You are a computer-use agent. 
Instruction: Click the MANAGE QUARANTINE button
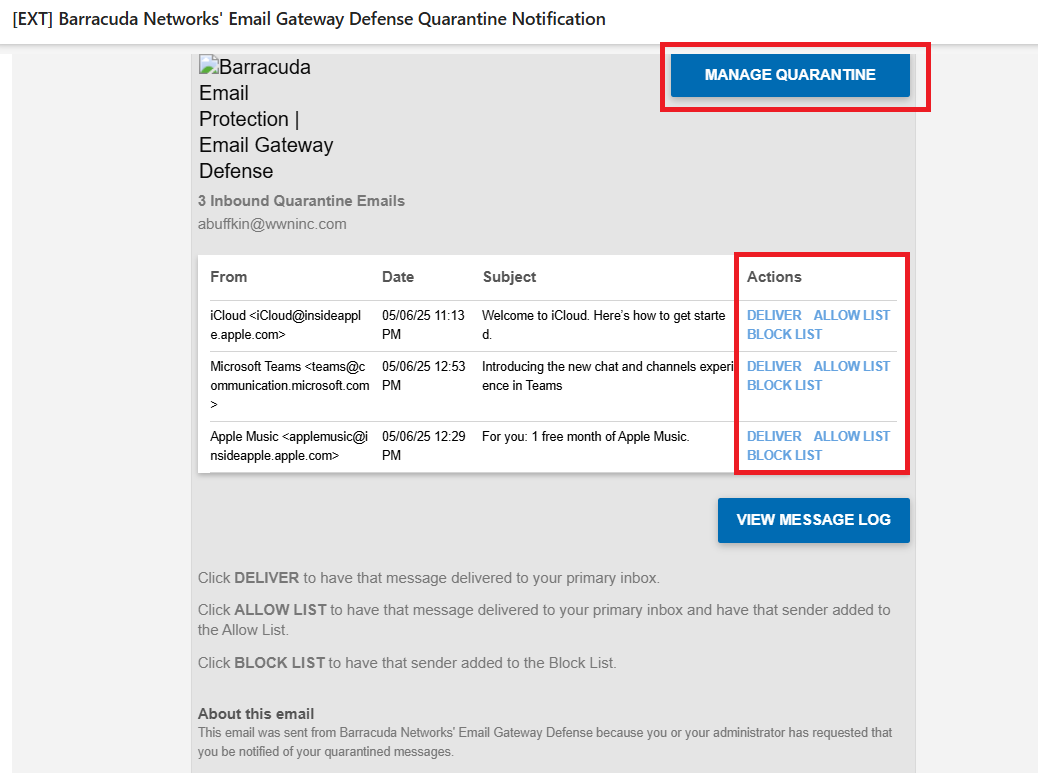click(790, 75)
